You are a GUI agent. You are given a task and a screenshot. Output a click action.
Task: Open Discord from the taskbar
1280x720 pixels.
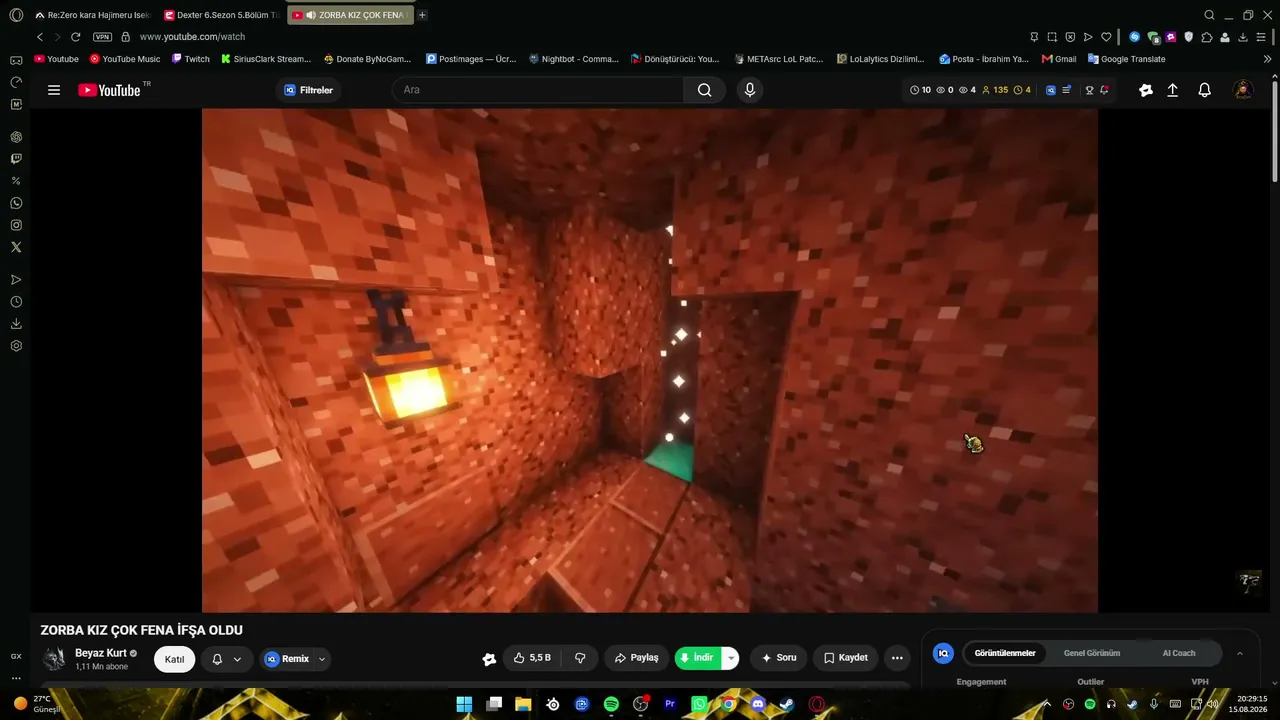[758, 704]
